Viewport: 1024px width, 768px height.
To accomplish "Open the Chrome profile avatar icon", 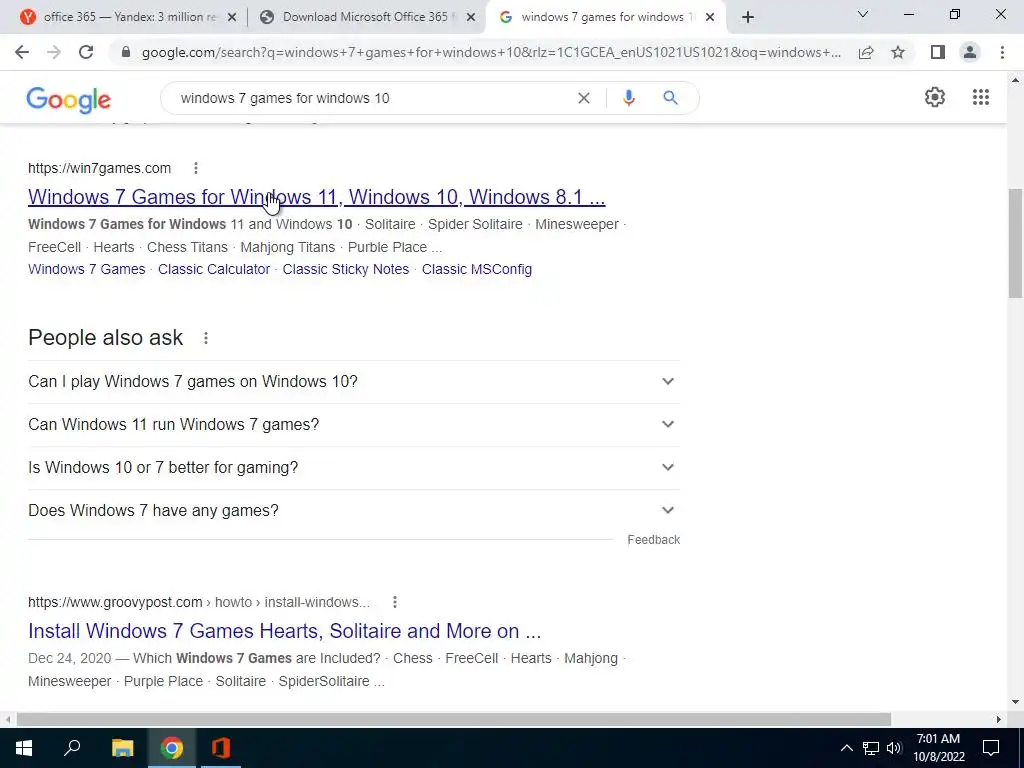I will click(x=970, y=52).
